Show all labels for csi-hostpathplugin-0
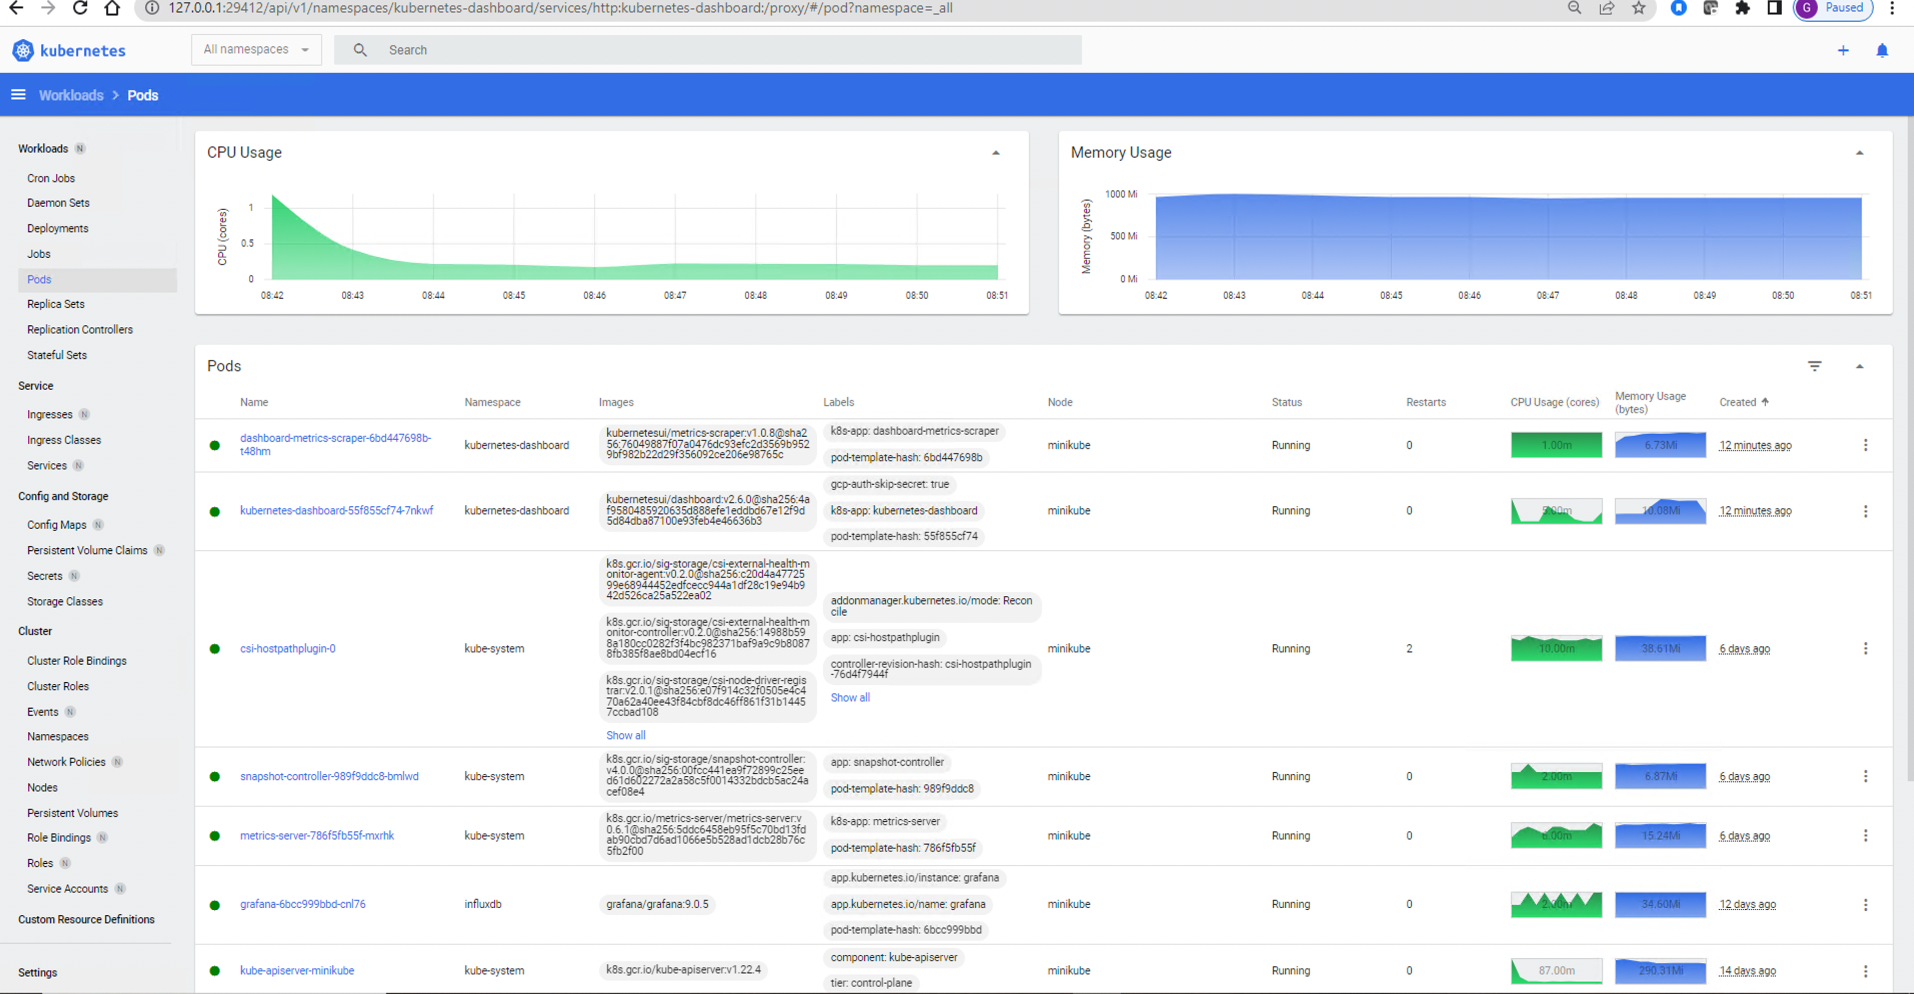This screenshot has height=994, width=1914. (x=850, y=698)
